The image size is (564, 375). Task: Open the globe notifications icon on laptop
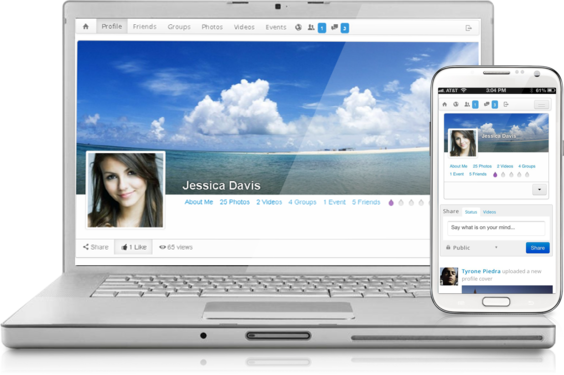(298, 27)
